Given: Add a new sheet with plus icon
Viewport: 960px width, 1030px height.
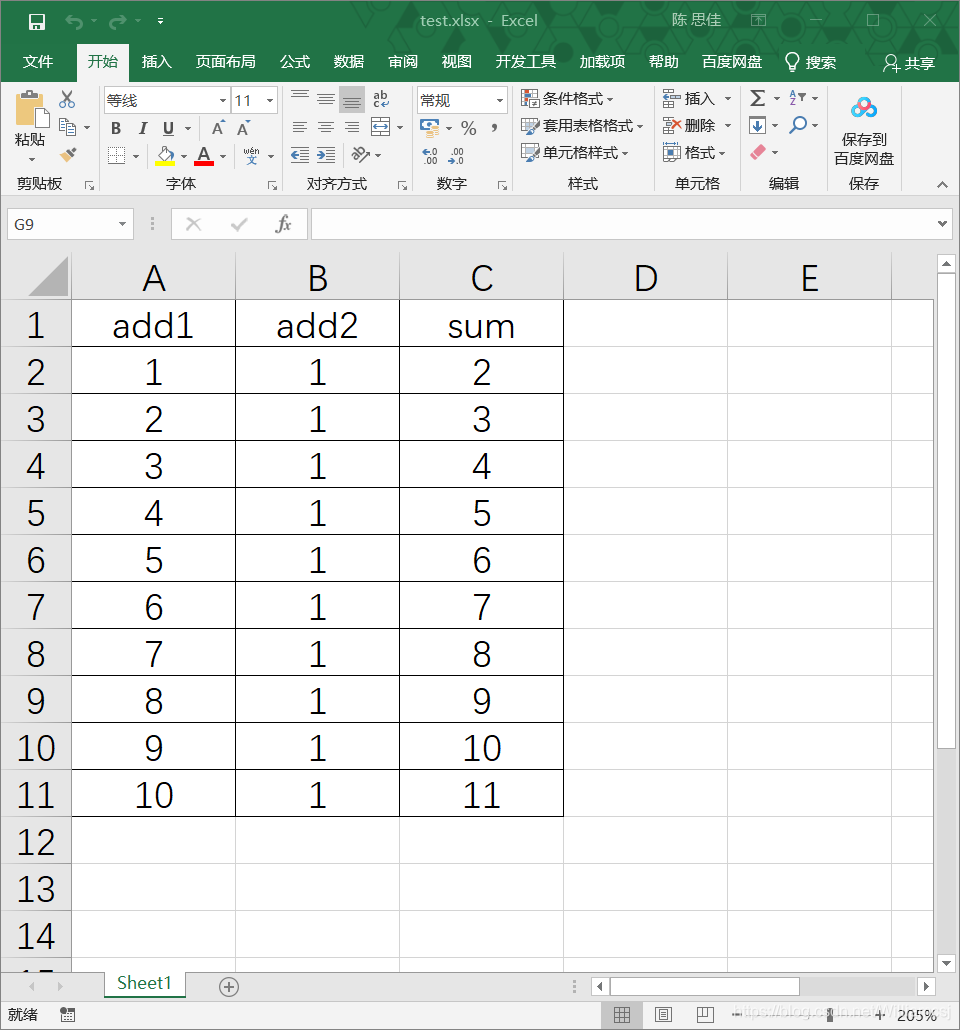Looking at the screenshot, I should [229, 987].
